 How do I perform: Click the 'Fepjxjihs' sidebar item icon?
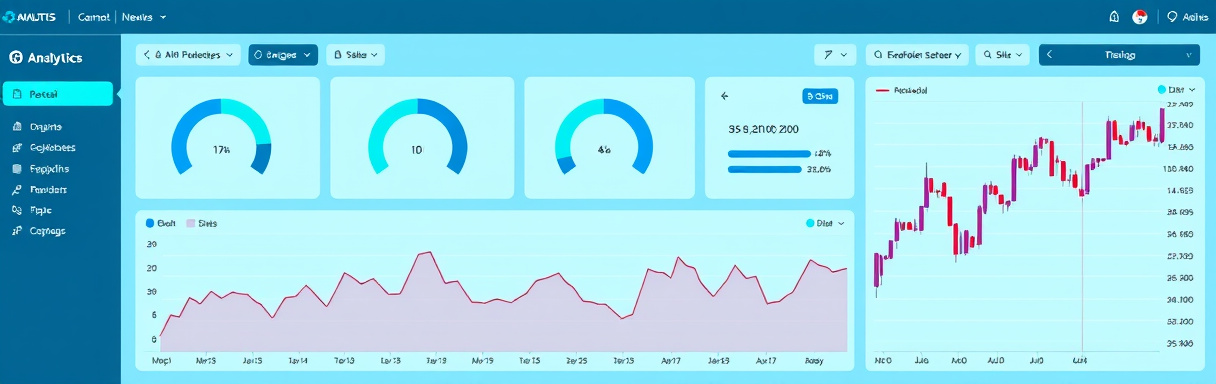[x=17, y=169]
